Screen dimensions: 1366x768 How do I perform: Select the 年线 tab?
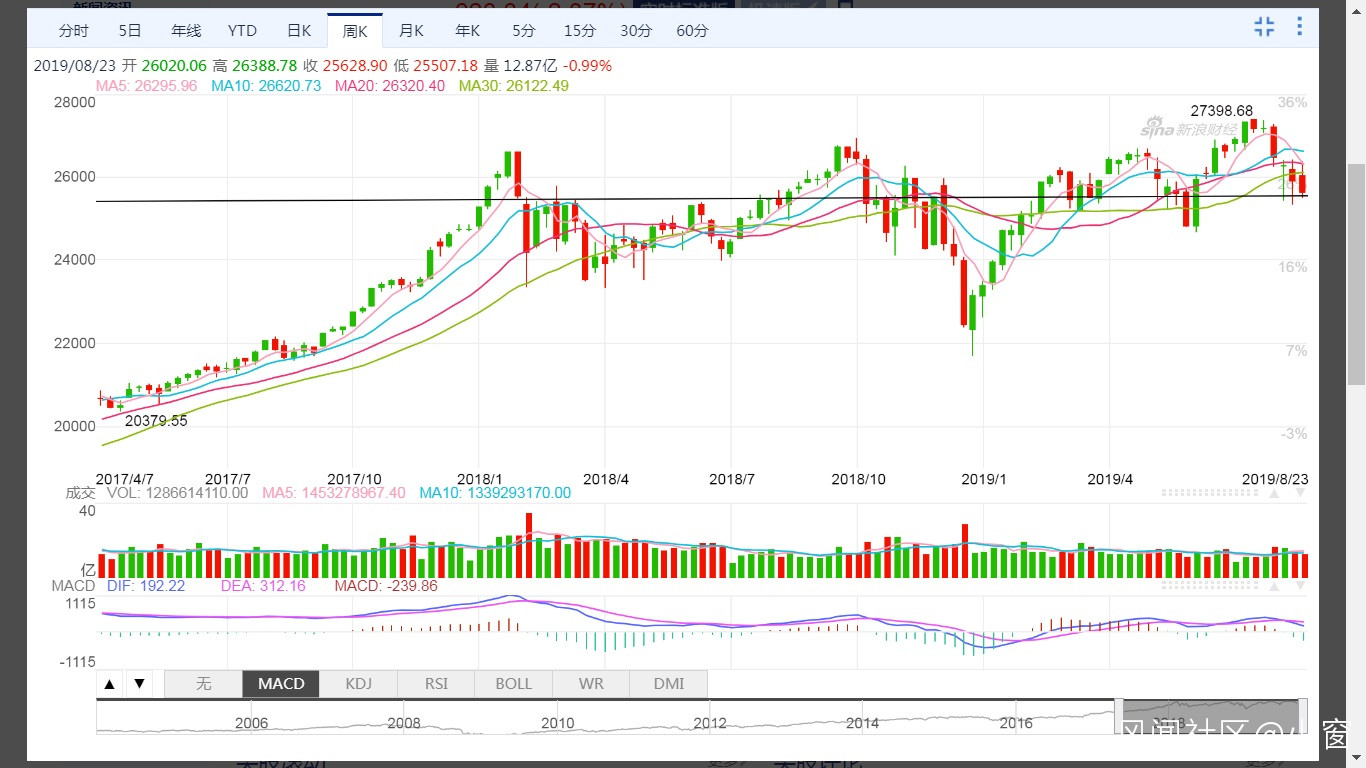[186, 31]
